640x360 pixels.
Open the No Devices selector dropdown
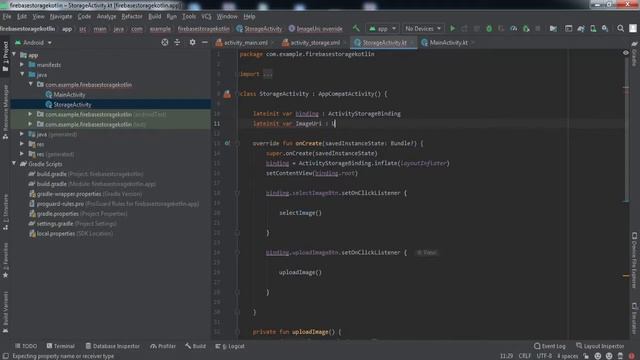tap(422, 29)
